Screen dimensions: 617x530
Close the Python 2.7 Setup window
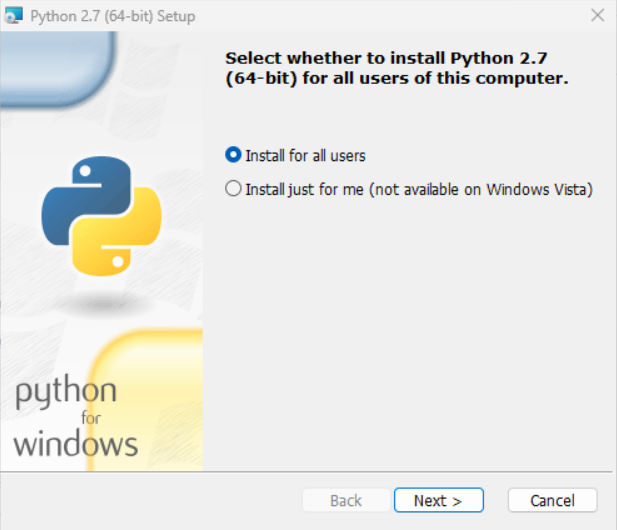[597, 16]
